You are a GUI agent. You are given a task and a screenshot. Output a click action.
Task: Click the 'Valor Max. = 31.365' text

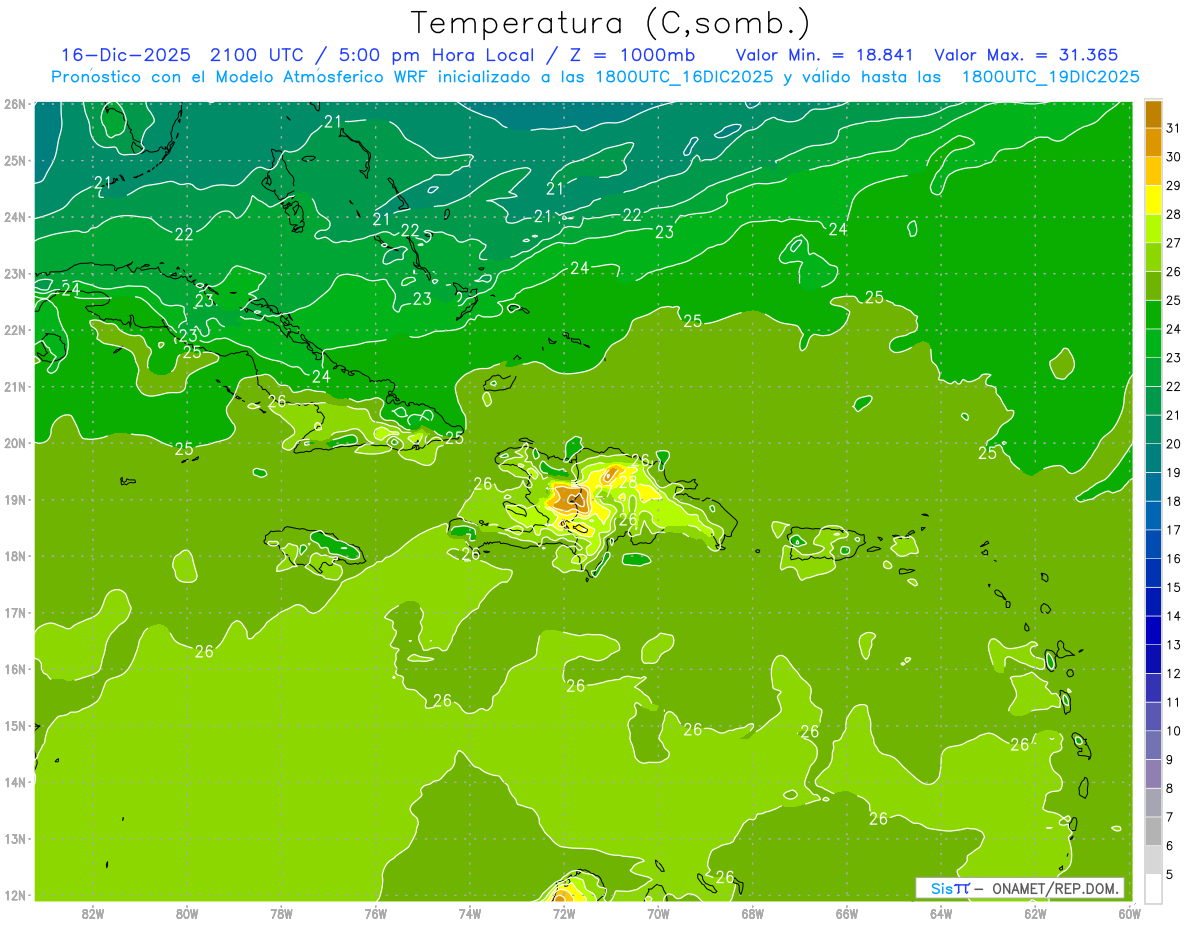tap(1026, 55)
